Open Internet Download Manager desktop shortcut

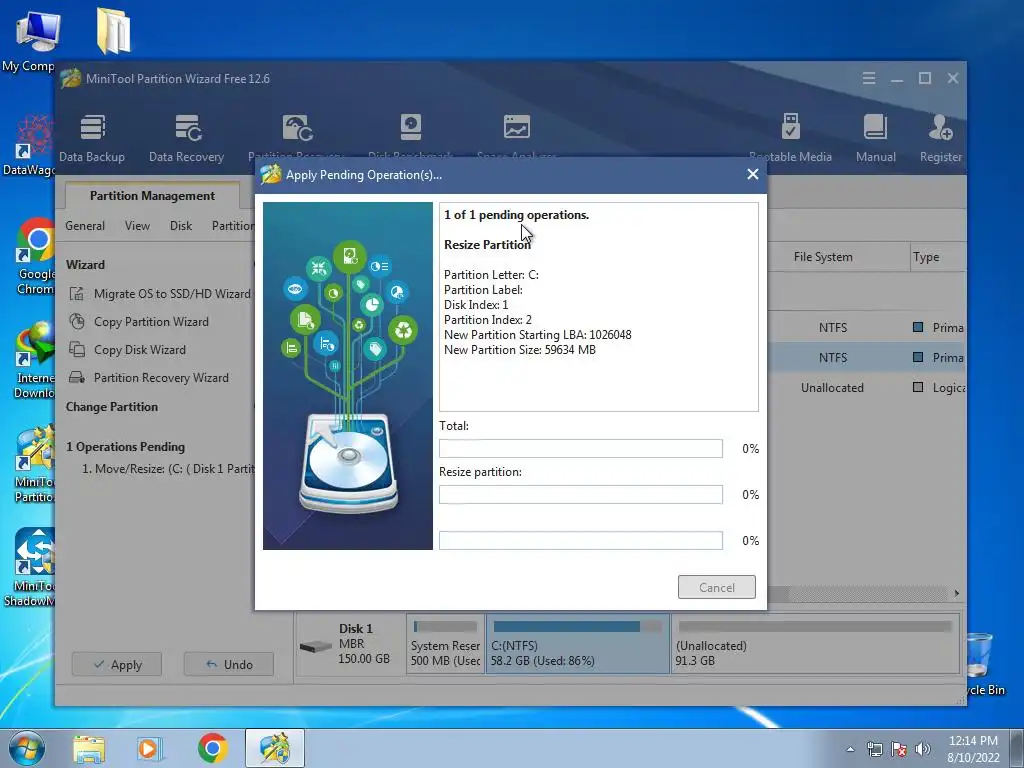point(34,360)
